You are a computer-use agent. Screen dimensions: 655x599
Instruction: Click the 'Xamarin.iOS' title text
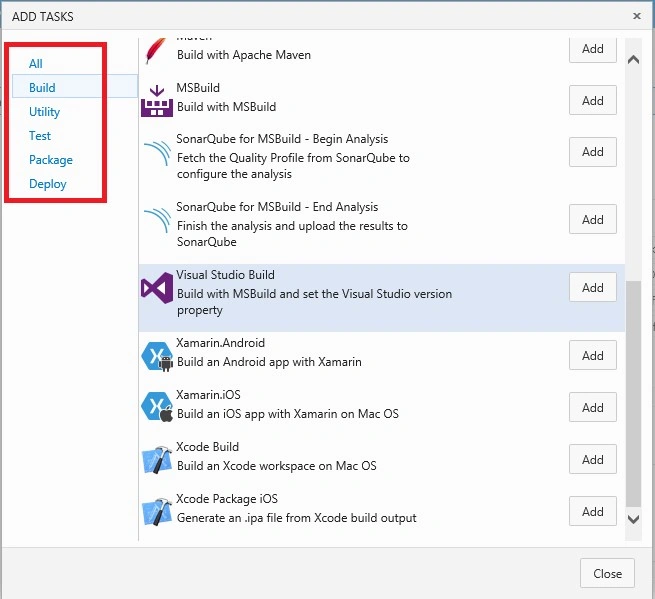pyautogui.click(x=208, y=395)
